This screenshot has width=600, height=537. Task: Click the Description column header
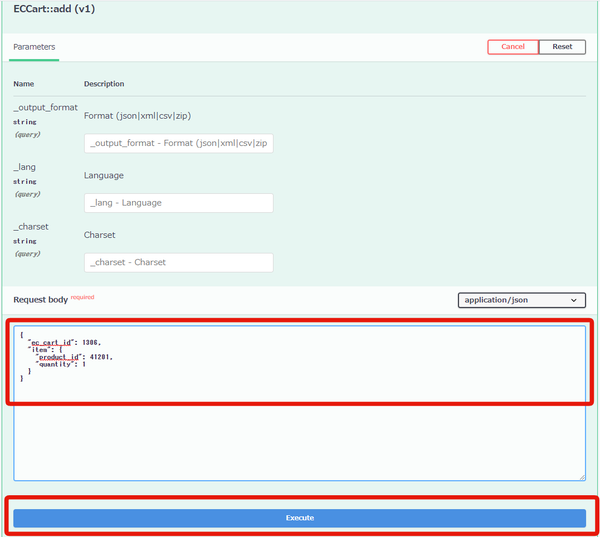[104, 84]
